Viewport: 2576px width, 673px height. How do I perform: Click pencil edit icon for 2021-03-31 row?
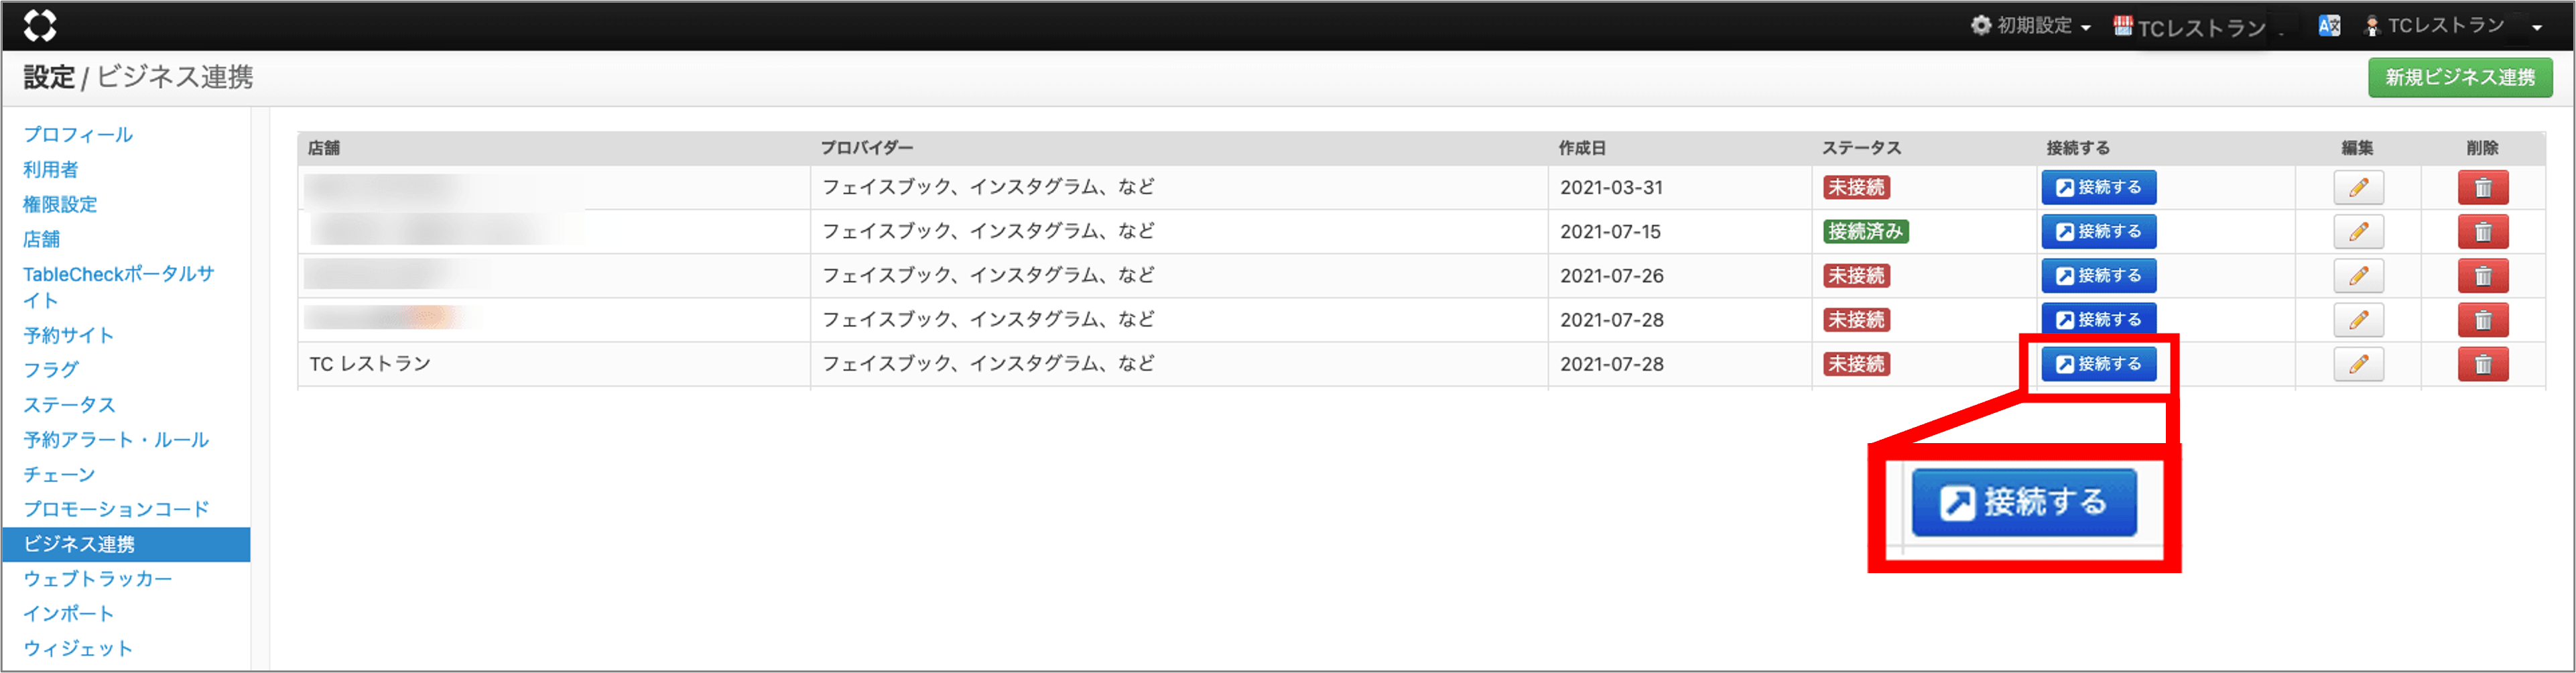[x=2358, y=188]
